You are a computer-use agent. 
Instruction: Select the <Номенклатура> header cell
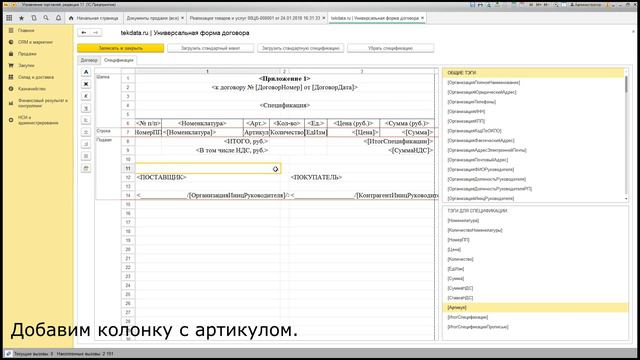point(202,123)
